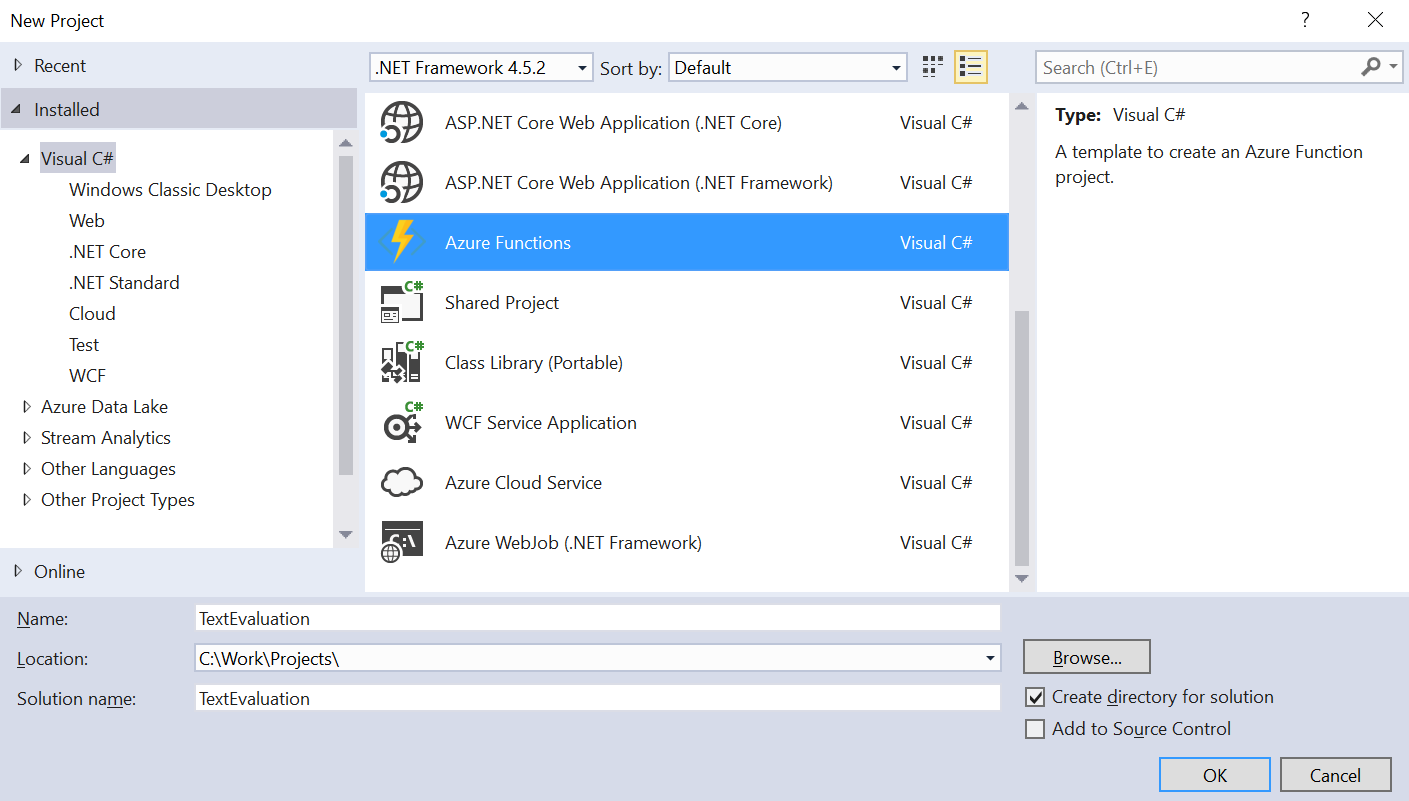This screenshot has width=1409, height=801.
Task: Switch to small icons view
Action: (x=932, y=67)
